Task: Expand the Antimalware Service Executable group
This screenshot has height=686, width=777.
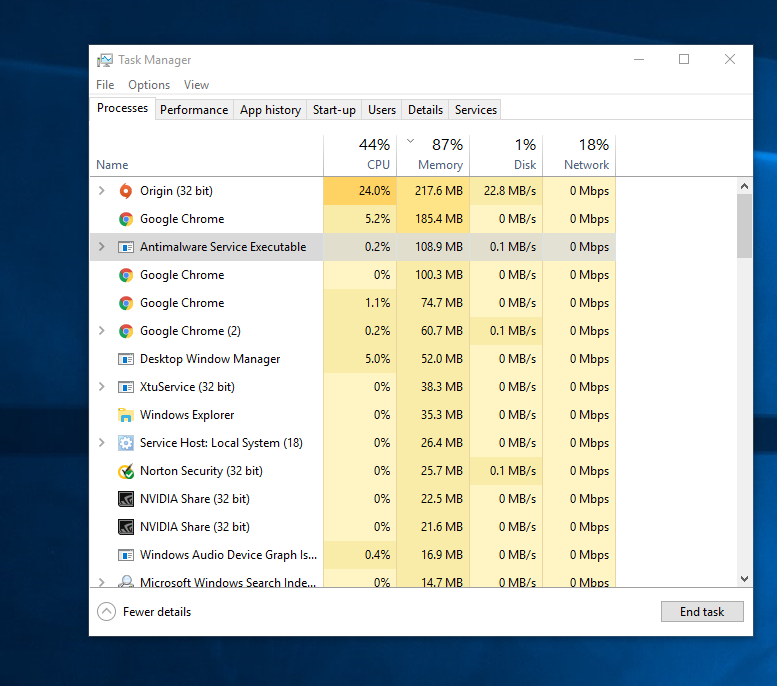Action: click(102, 247)
